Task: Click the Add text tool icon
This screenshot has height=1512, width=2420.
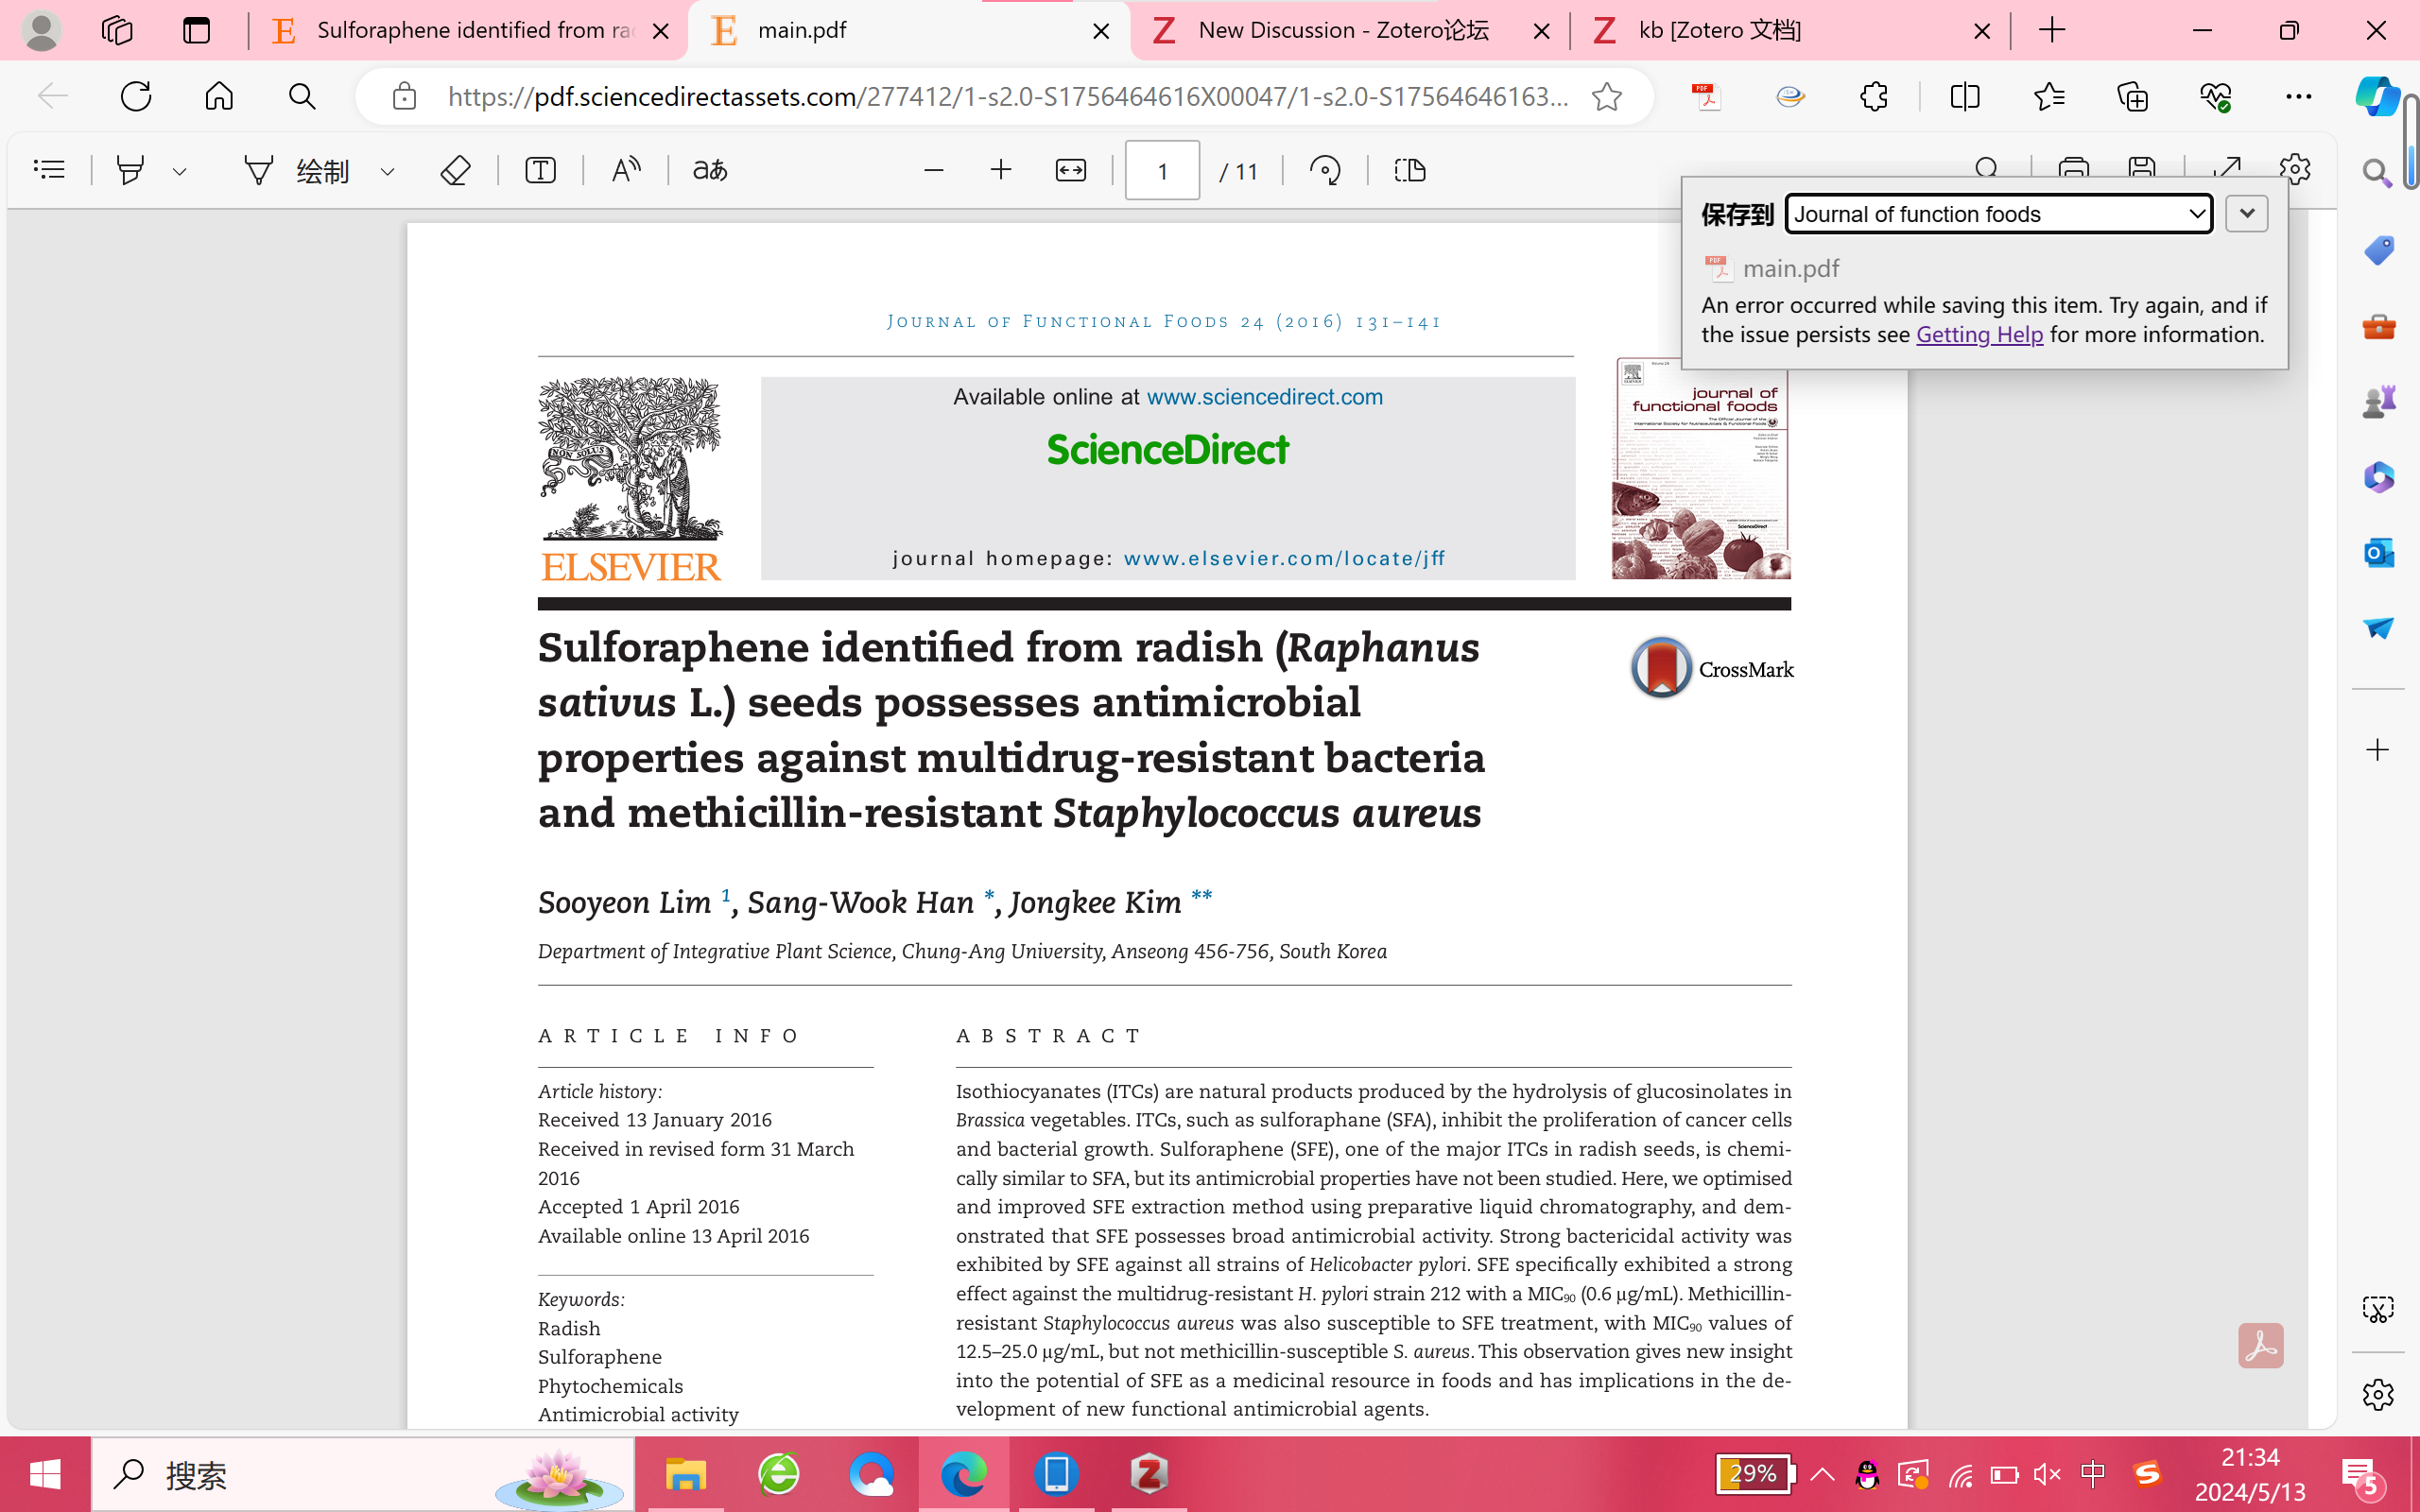Action: [540, 170]
